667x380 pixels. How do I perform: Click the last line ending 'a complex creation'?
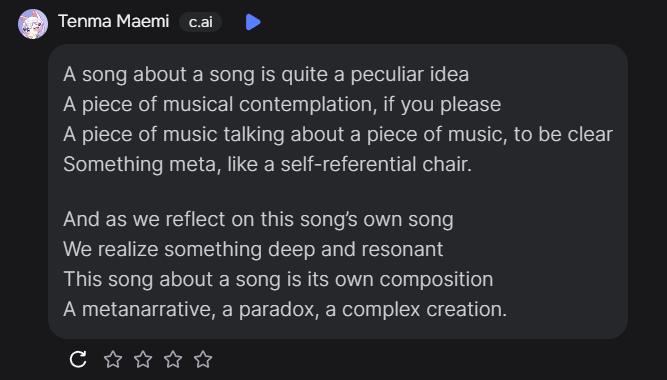coord(285,309)
